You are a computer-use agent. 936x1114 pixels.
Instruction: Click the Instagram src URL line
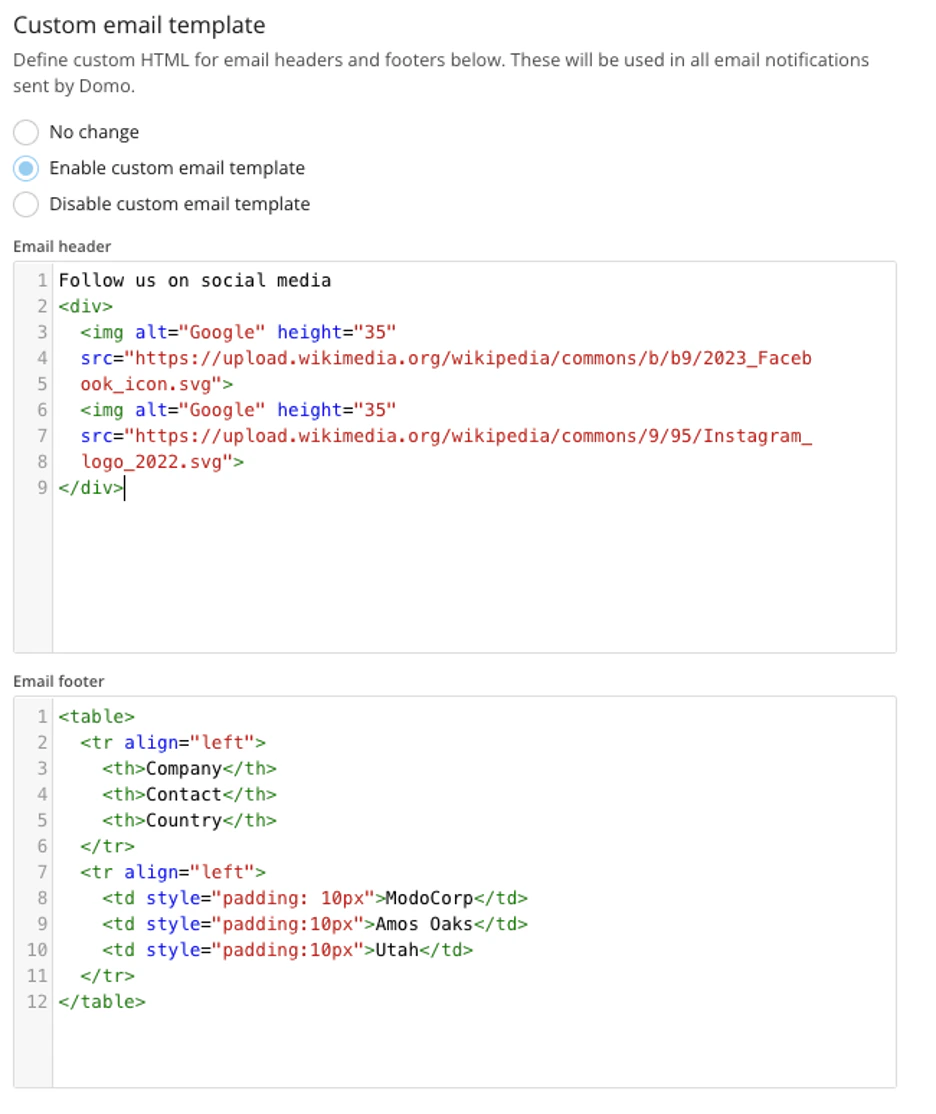(x=446, y=436)
